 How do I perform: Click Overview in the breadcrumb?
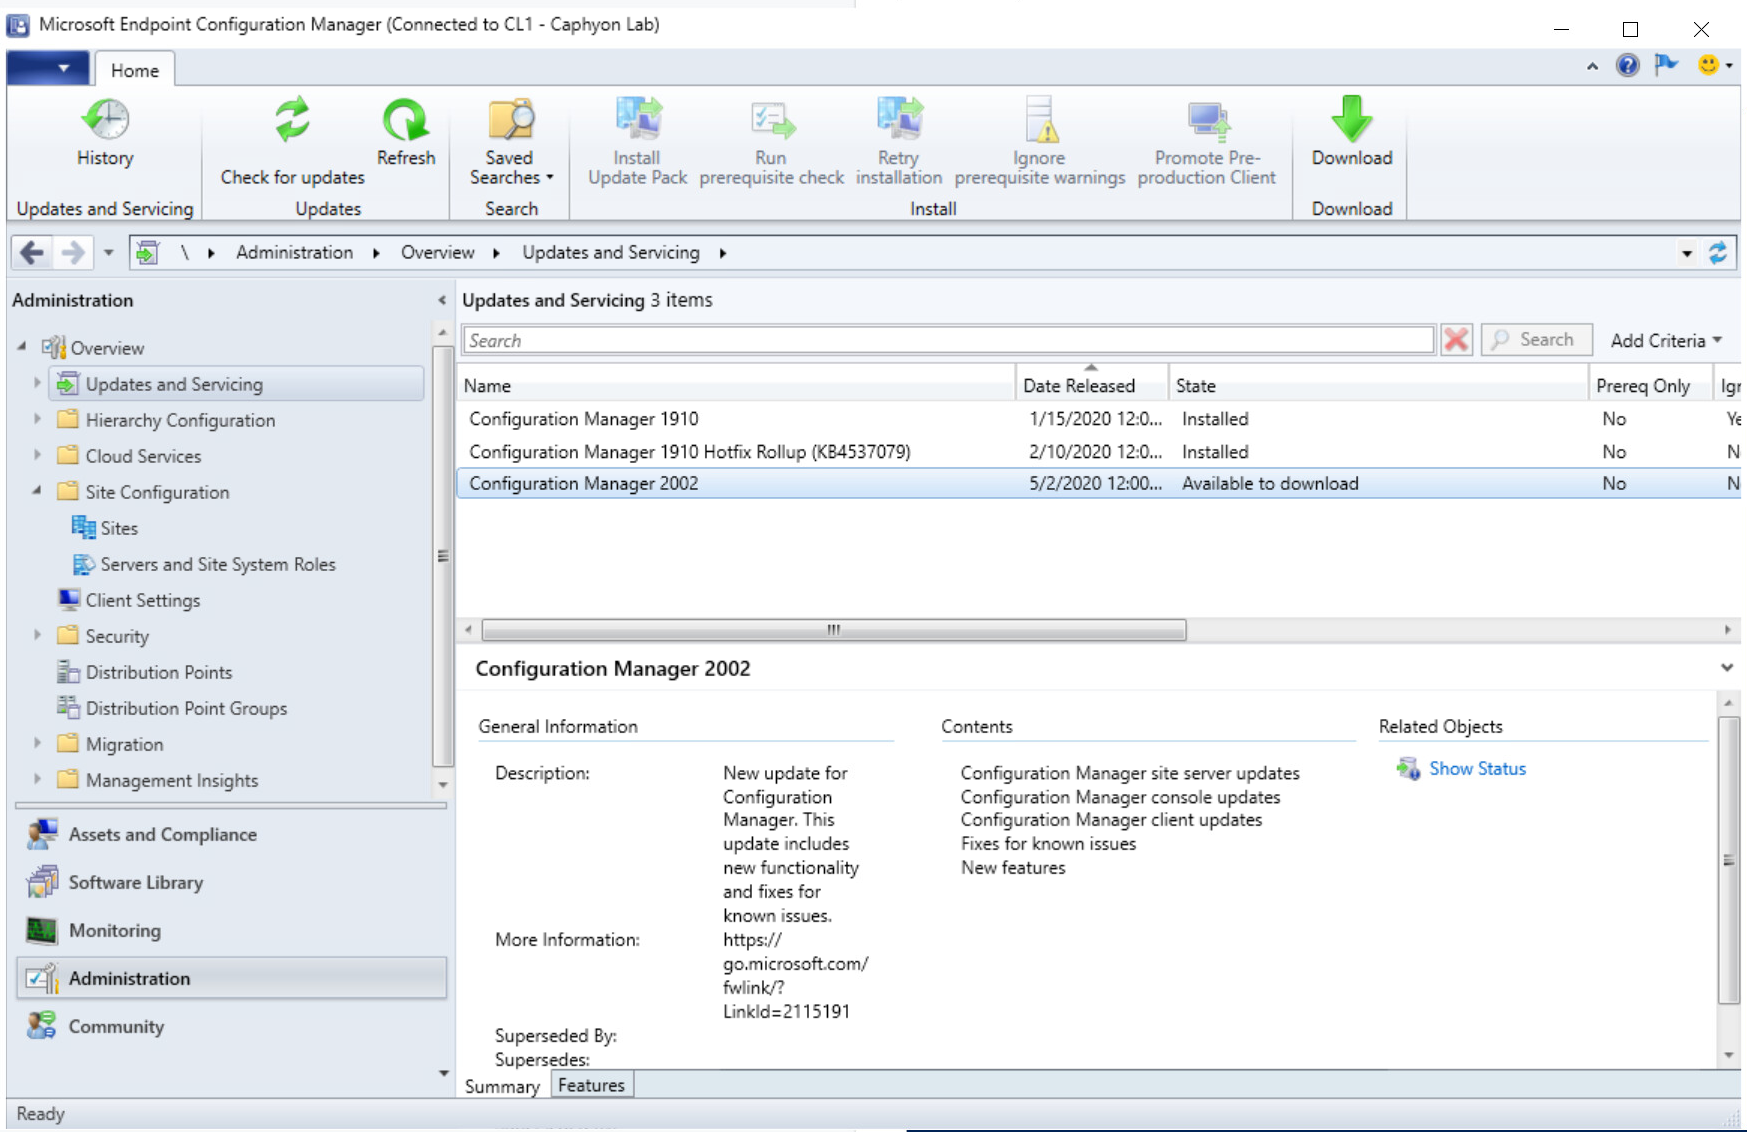tap(438, 252)
